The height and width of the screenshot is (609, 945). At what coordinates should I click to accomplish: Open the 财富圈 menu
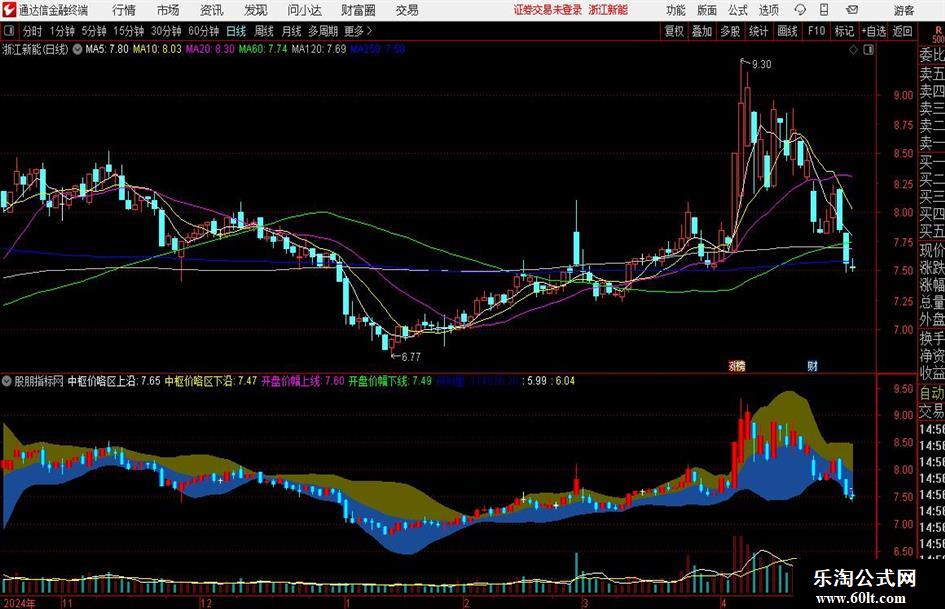pos(358,10)
